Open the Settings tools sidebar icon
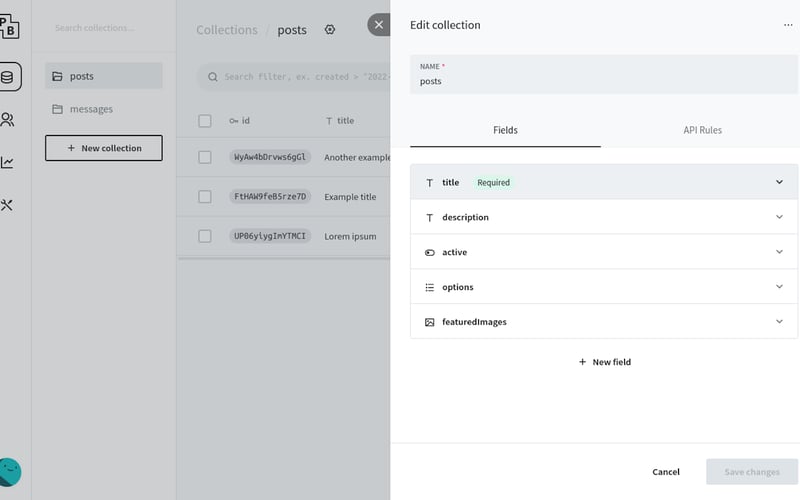 click(7, 205)
